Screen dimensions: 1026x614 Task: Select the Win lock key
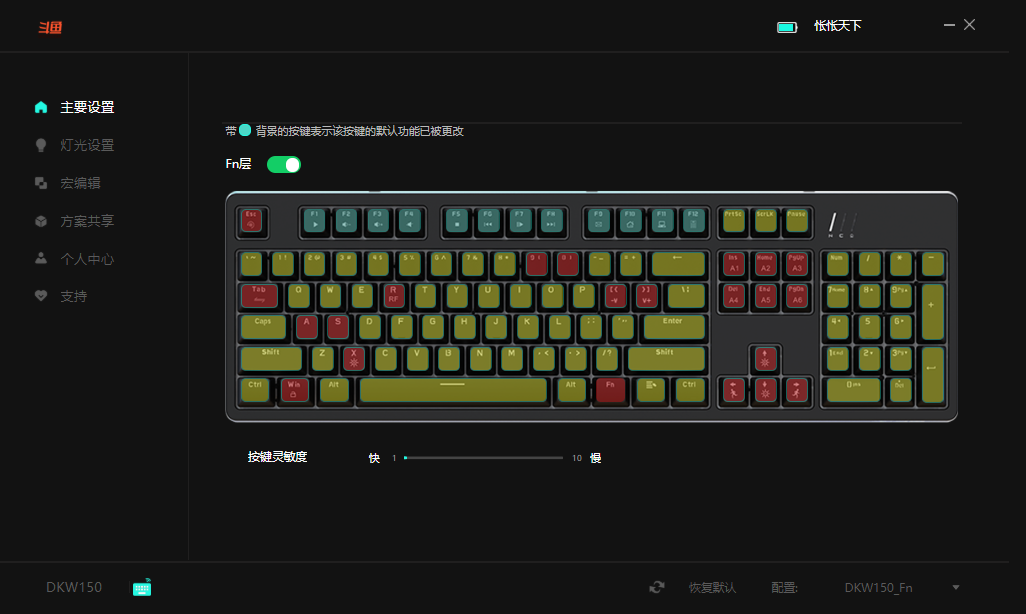click(294, 390)
